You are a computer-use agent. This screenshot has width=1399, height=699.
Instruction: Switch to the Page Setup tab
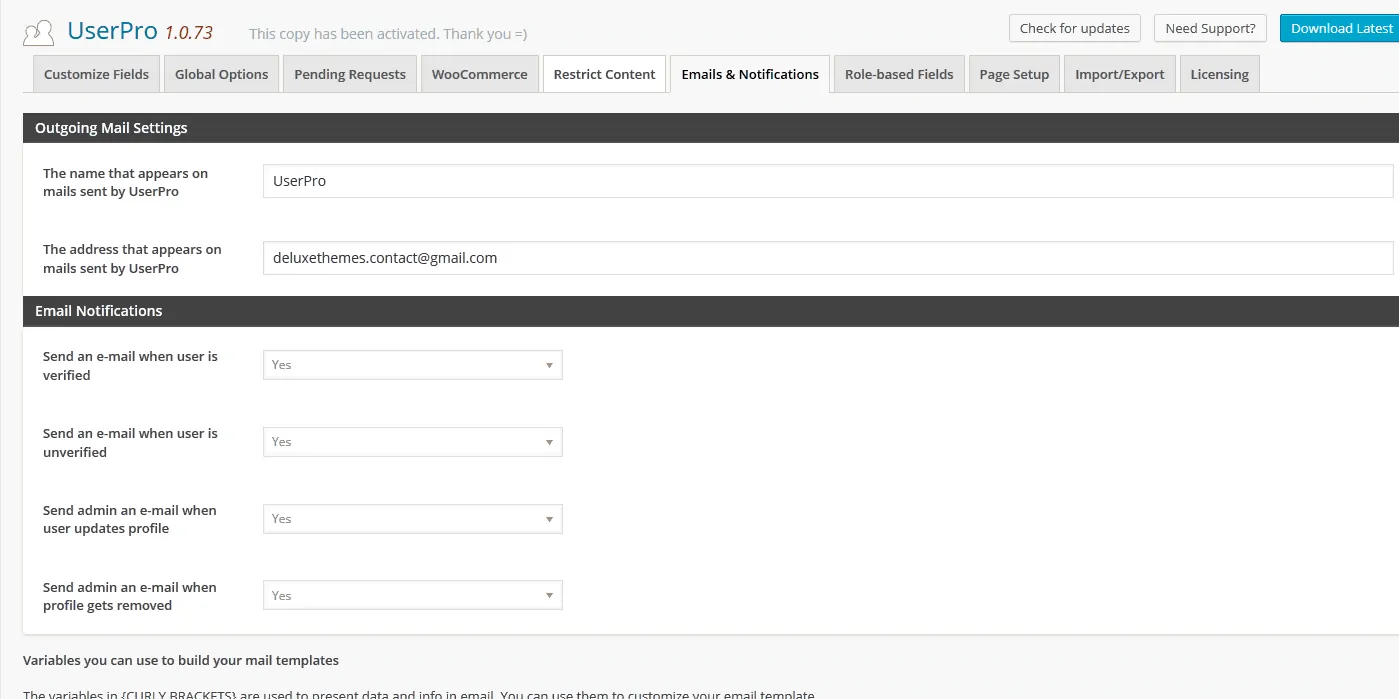coord(1014,74)
